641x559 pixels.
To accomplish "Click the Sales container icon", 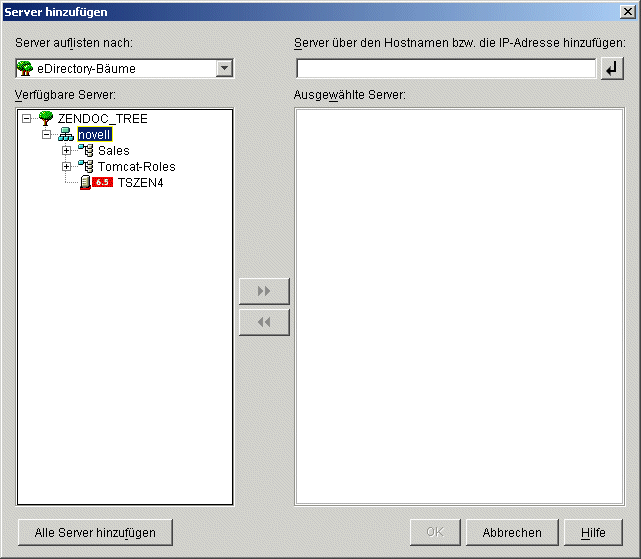I will 86,150.
